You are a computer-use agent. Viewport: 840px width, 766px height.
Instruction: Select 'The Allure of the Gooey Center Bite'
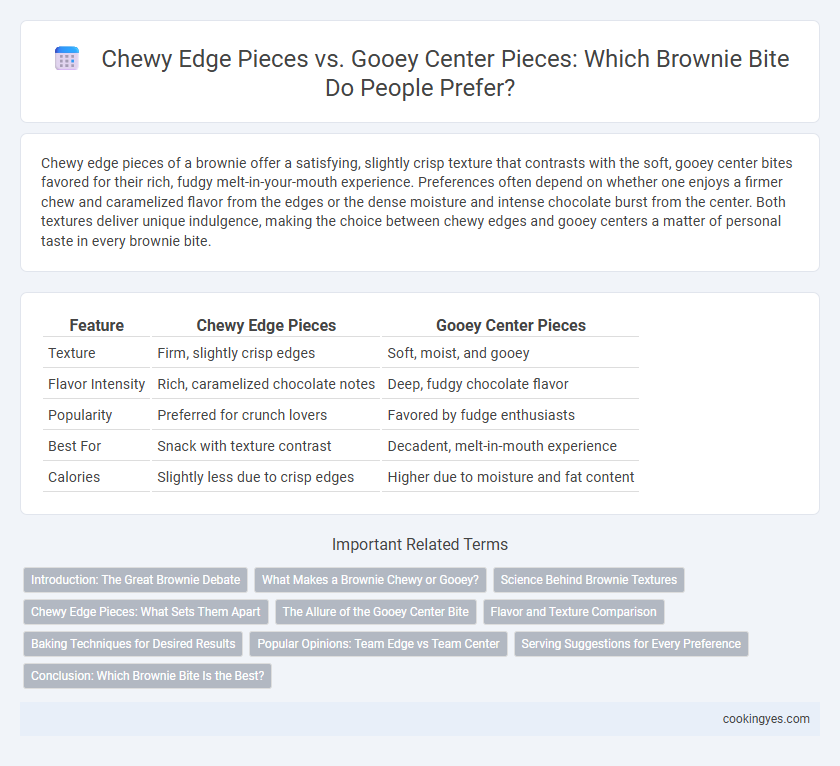click(x=376, y=612)
